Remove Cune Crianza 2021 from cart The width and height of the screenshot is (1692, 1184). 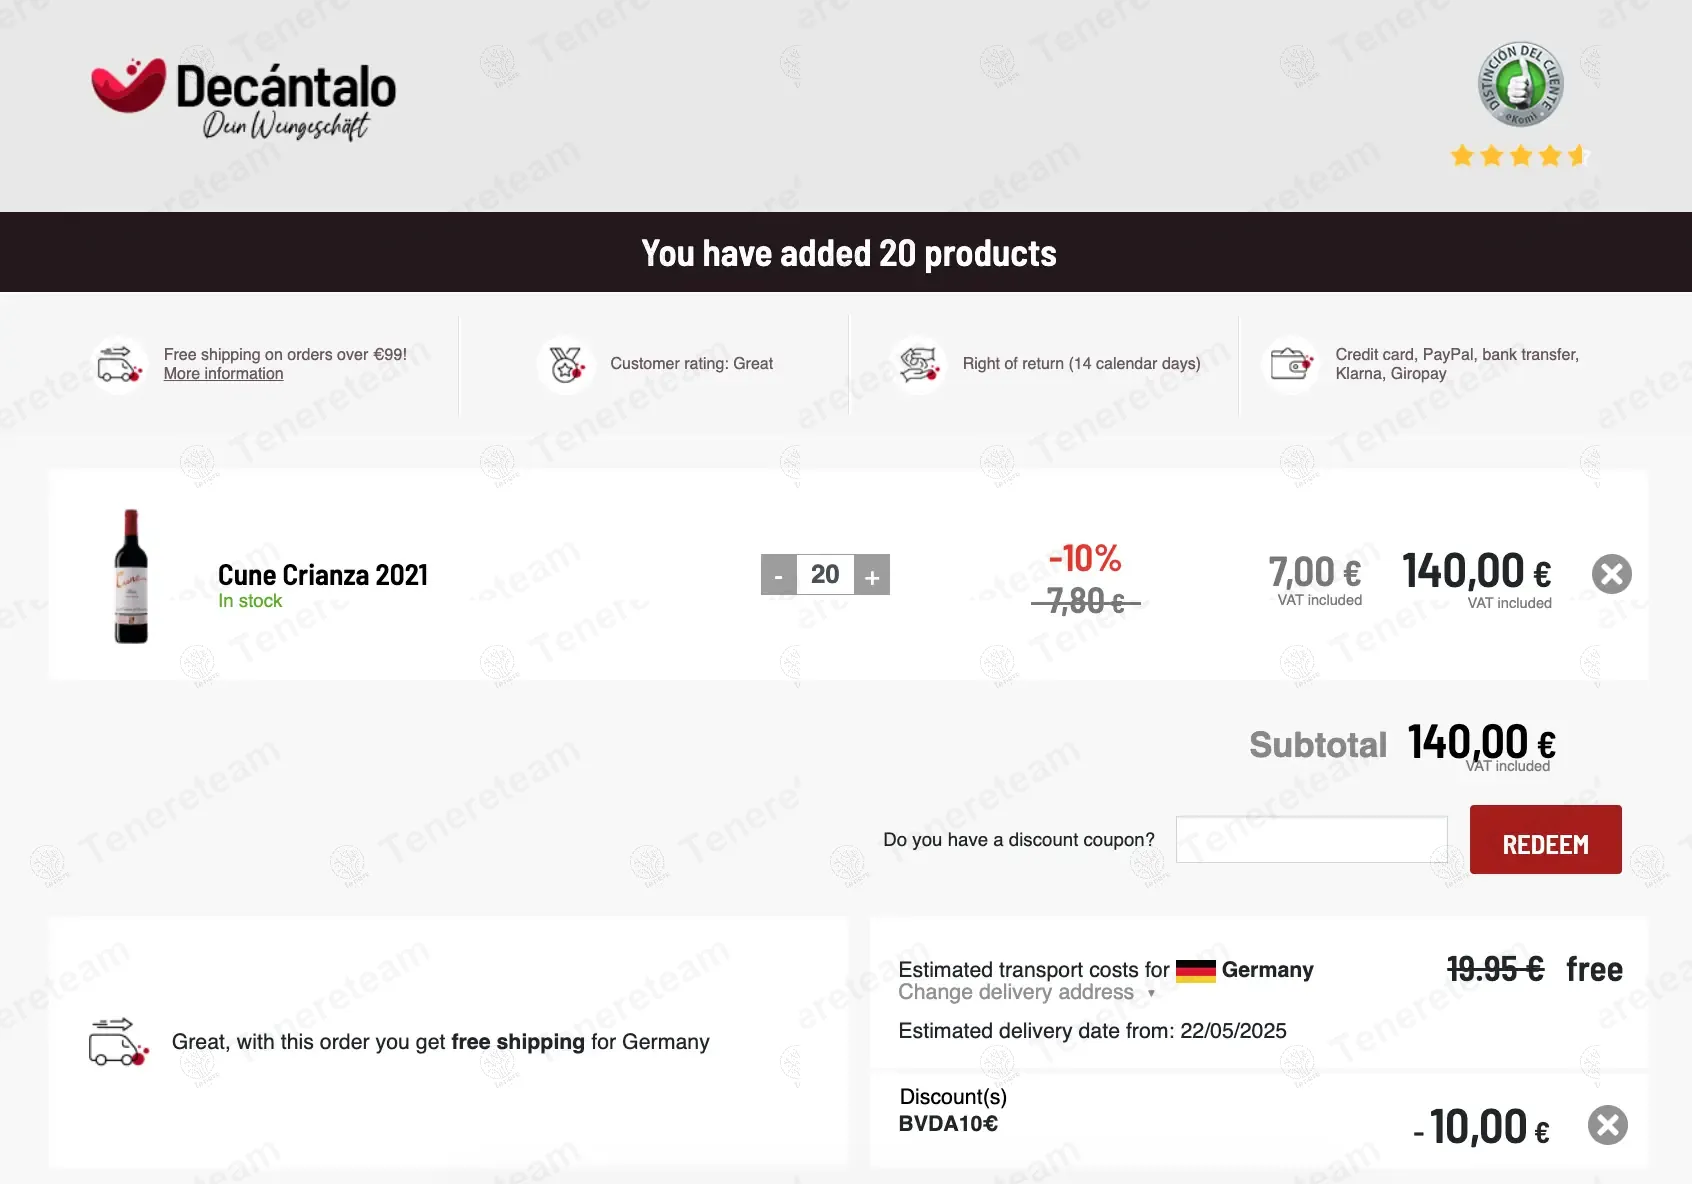tap(1611, 574)
